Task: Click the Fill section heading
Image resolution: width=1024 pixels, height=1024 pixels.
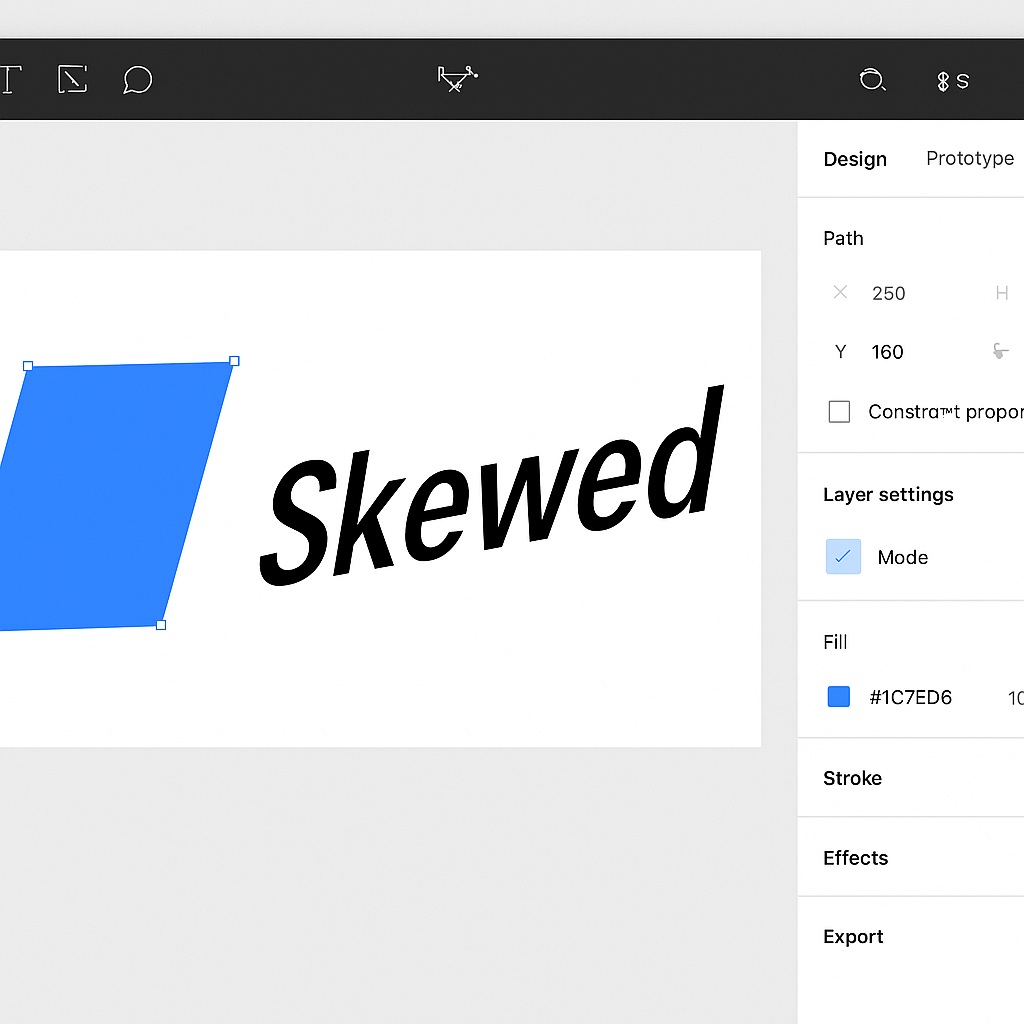Action: pos(835,642)
